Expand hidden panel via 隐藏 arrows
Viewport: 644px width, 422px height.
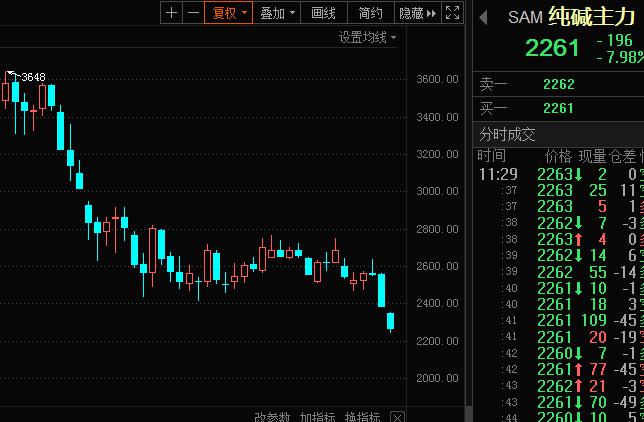(x=418, y=13)
